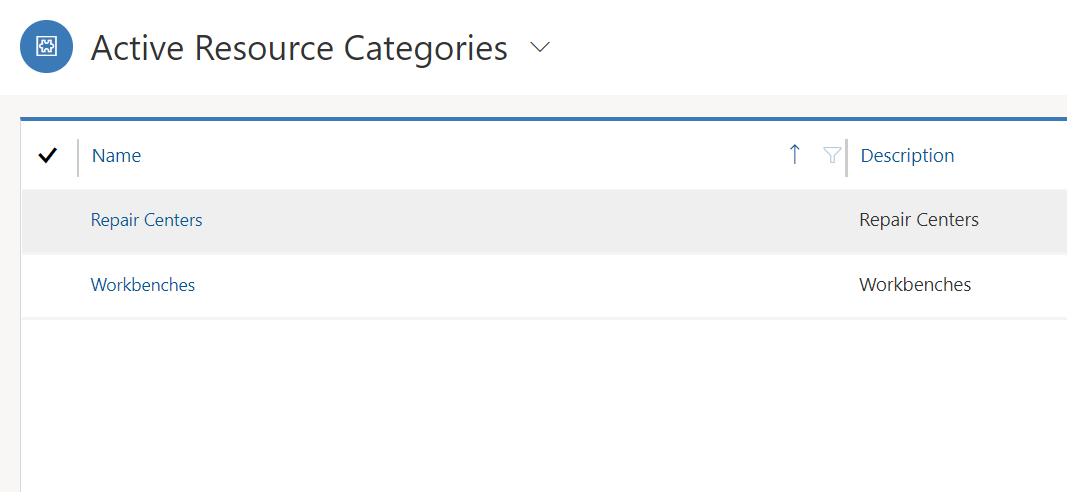Click the Workbenches description cell

(x=915, y=285)
